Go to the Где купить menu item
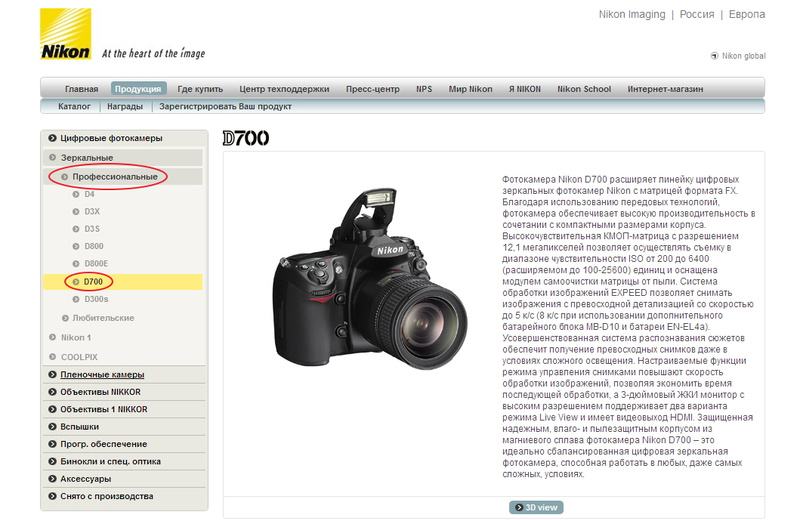 [x=200, y=89]
